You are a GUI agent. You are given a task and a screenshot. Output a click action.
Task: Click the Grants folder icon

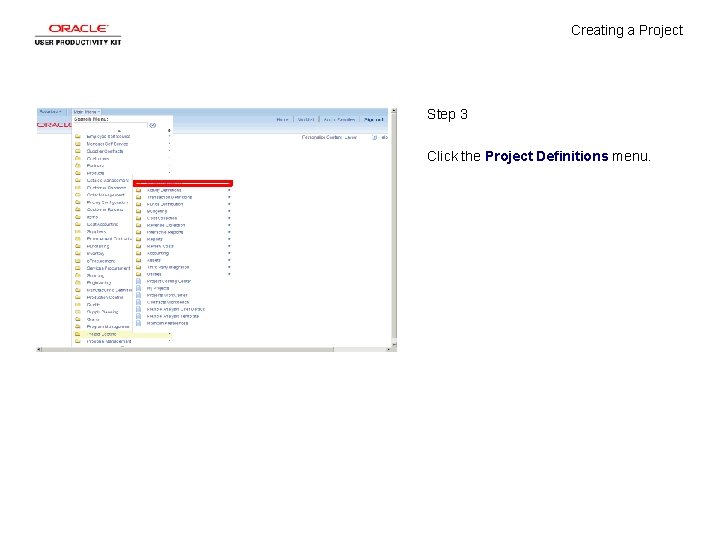(x=78, y=319)
